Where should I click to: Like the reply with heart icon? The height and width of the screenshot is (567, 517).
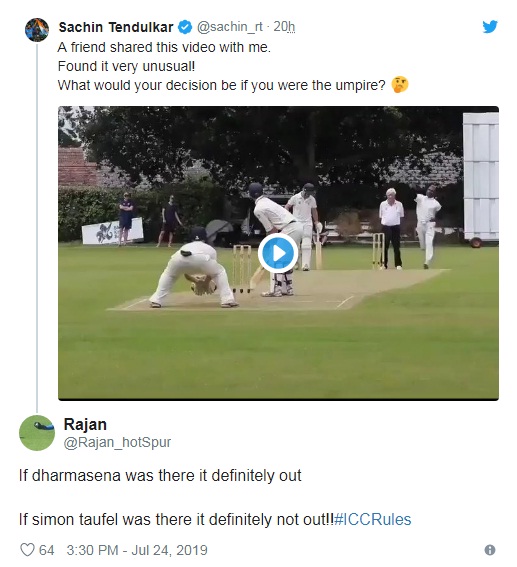coord(27,550)
